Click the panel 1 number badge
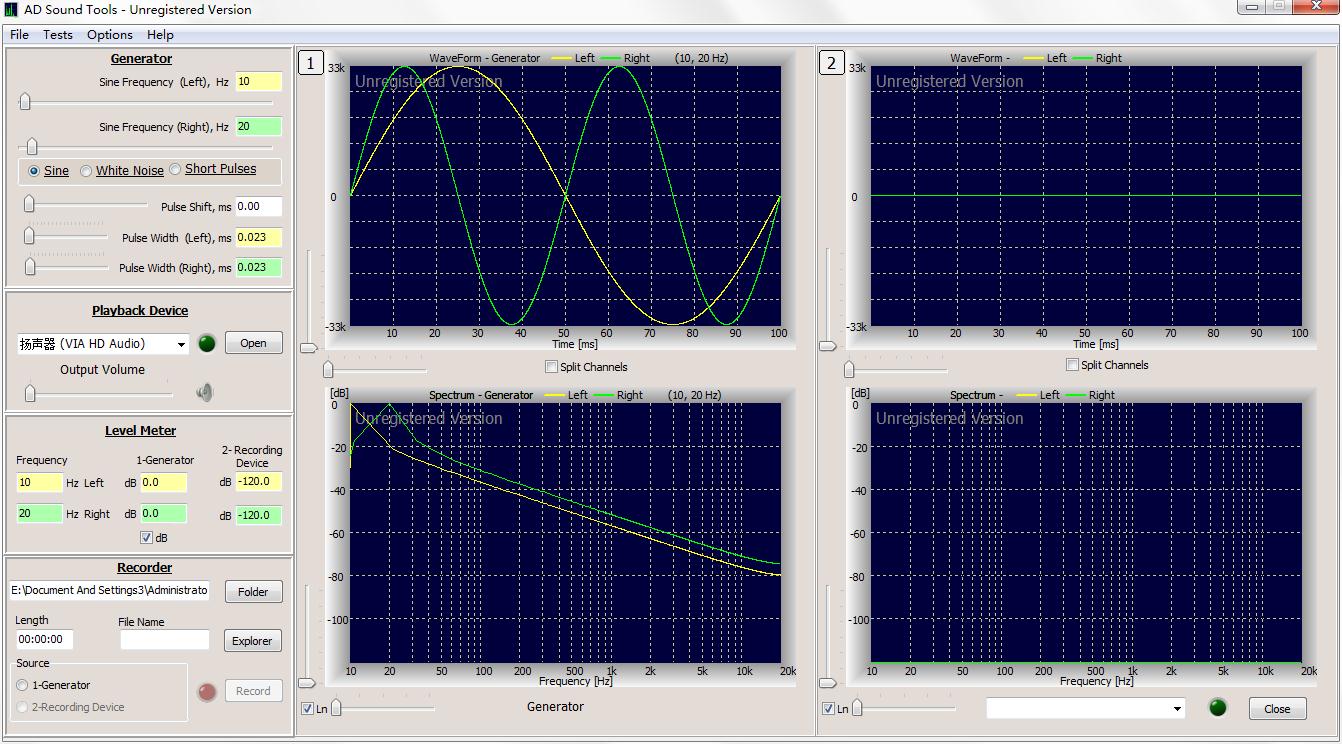The width and height of the screenshot is (1342, 744). tap(310, 64)
